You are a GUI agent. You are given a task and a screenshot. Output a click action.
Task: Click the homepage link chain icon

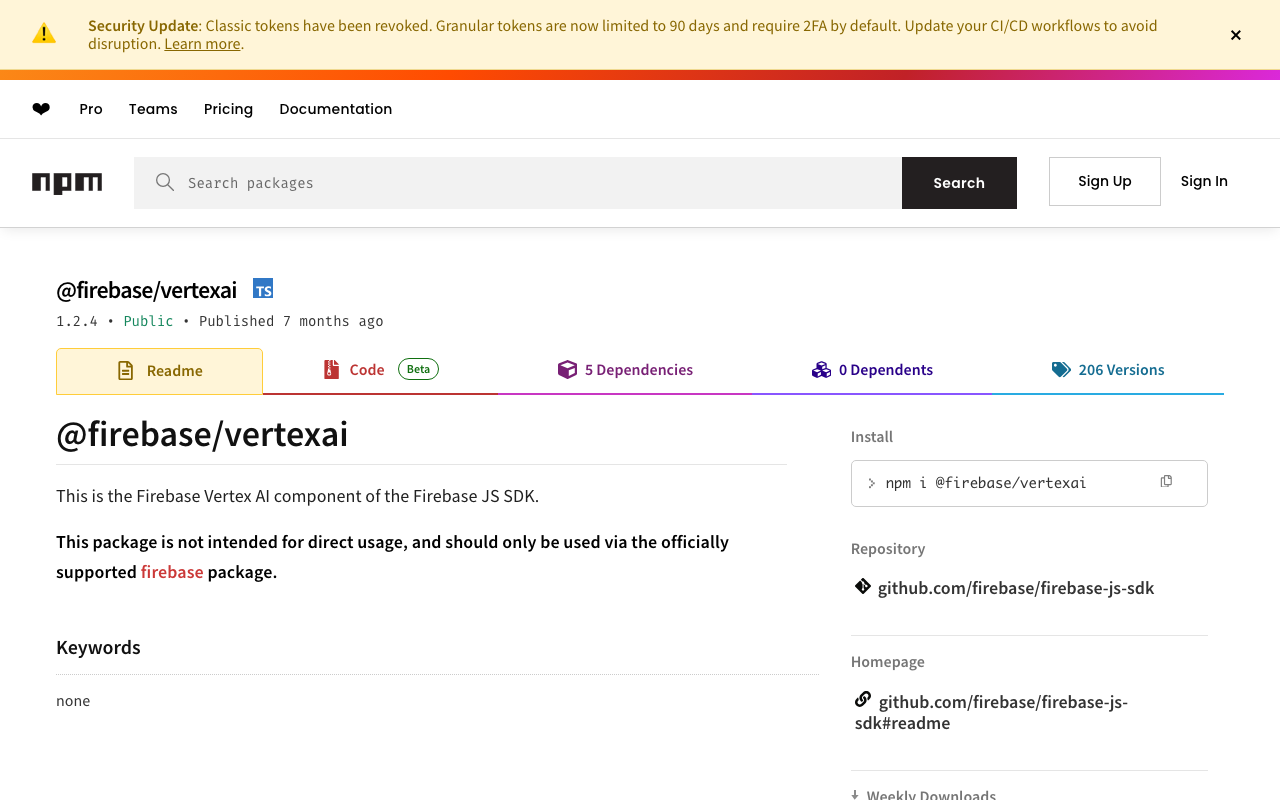click(863, 699)
